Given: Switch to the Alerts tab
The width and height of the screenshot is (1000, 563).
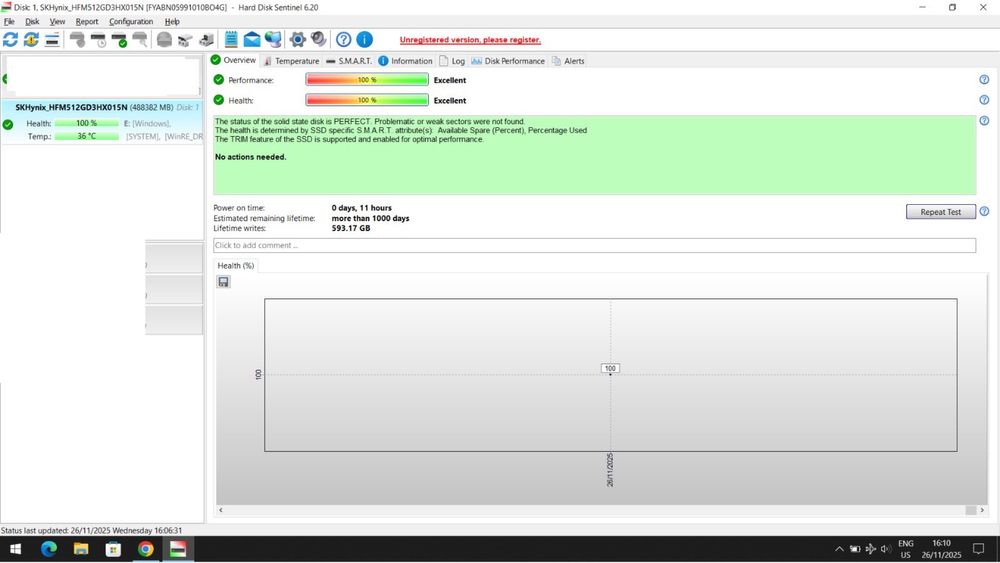Looking at the screenshot, I should (568, 61).
